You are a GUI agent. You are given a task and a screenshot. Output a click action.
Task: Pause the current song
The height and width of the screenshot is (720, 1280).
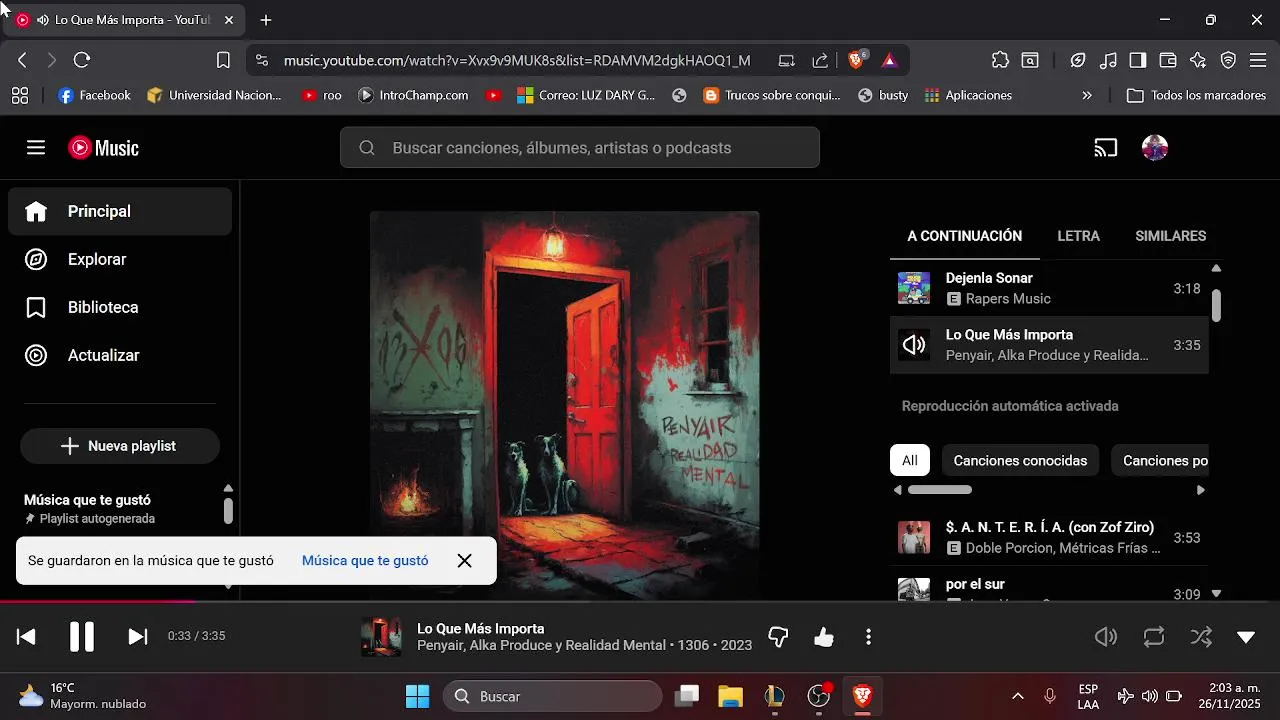(x=82, y=637)
